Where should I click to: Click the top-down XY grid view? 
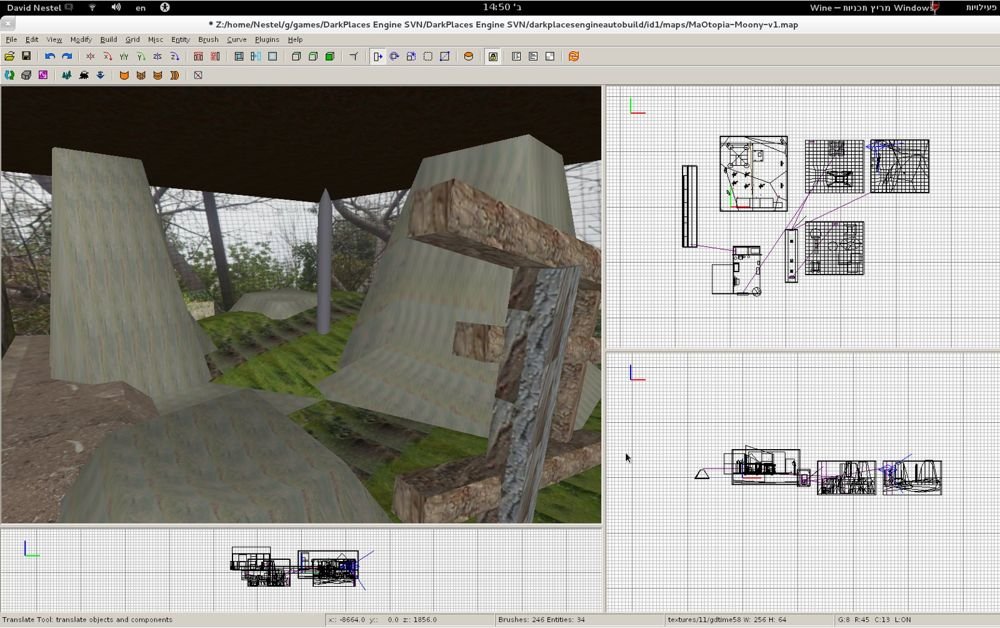click(x=803, y=217)
